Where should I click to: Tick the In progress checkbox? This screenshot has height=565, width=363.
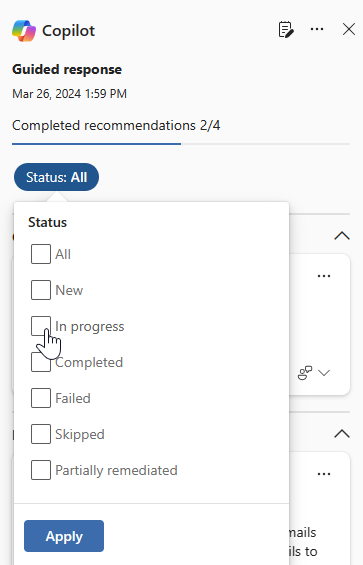(x=41, y=326)
